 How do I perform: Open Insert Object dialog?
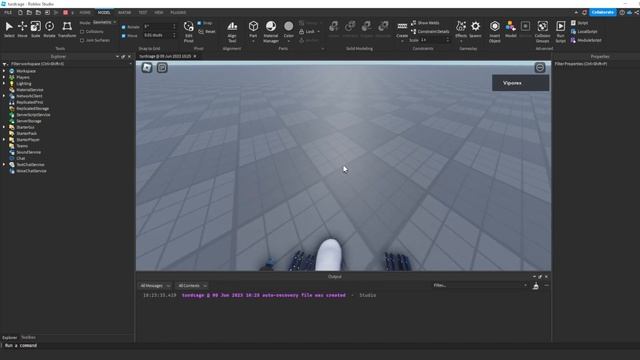click(x=495, y=31)
